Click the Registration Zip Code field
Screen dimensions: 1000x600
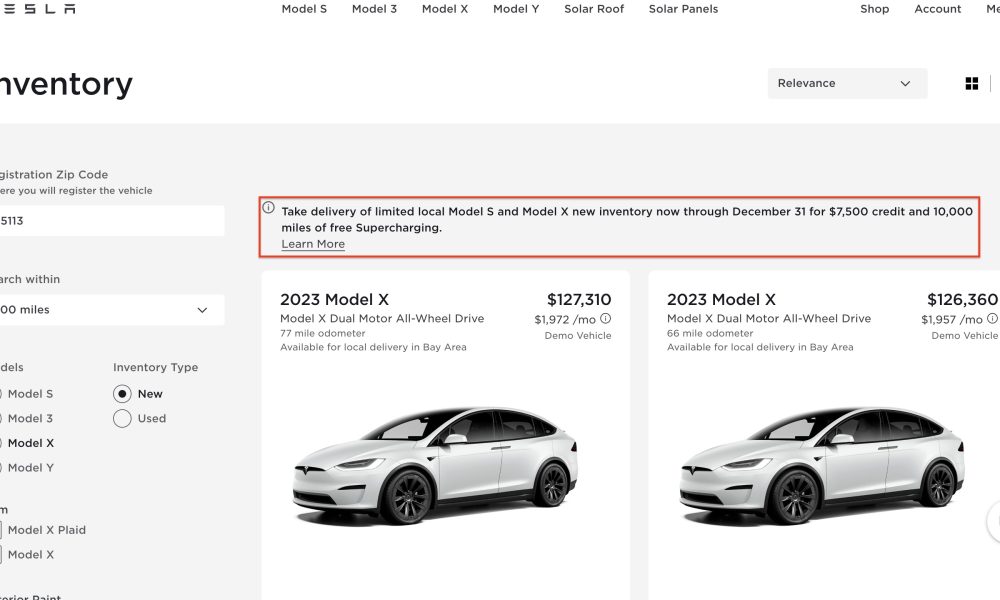(112, 221)
